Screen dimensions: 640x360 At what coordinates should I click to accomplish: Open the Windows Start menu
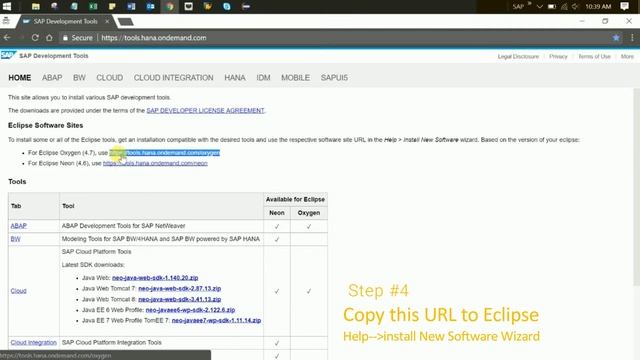[x=7, y=6]
